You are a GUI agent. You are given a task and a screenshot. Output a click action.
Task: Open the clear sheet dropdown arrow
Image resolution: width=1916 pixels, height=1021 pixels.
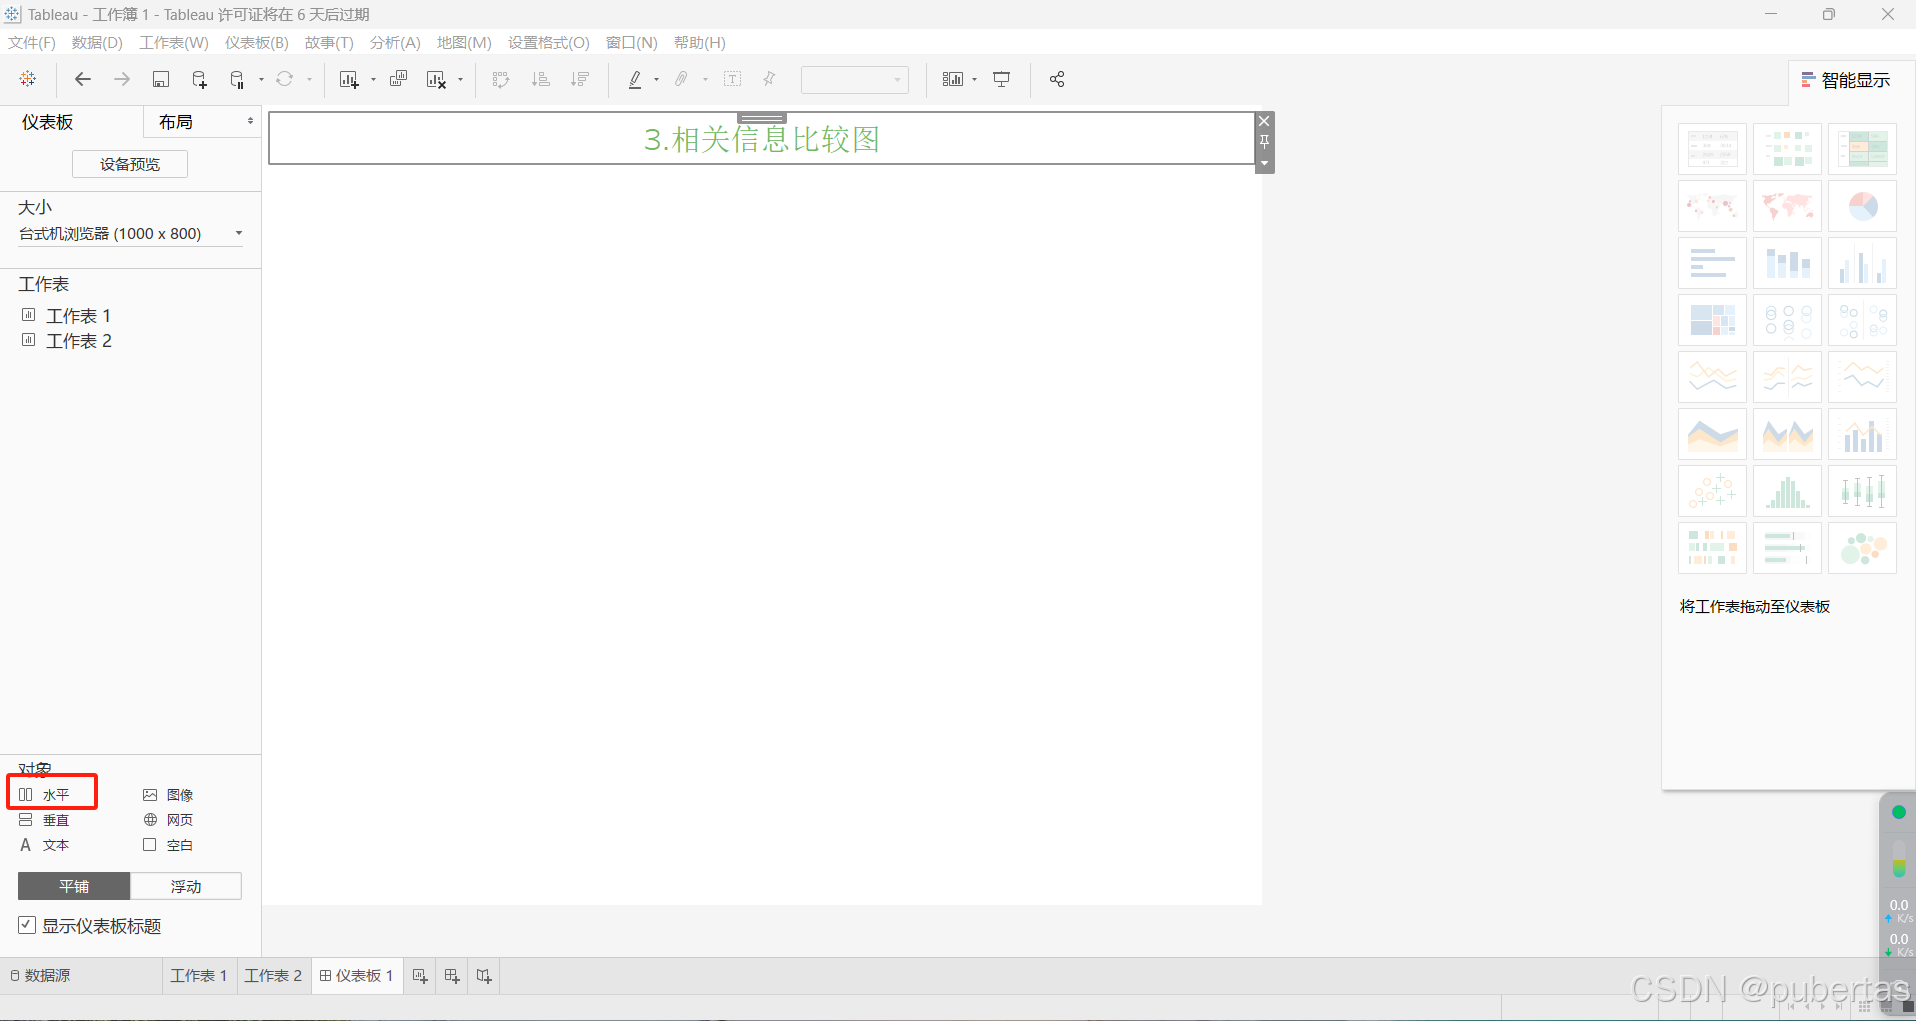tap(460, 79)
